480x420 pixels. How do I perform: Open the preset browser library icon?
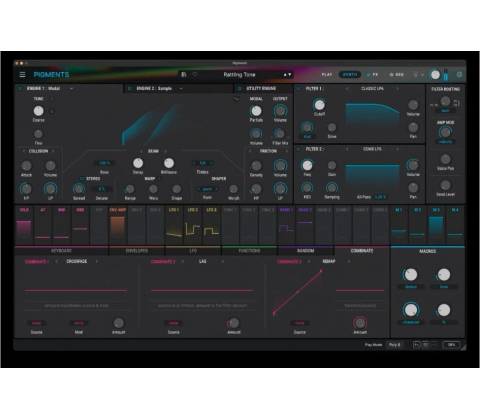[184, 75]
